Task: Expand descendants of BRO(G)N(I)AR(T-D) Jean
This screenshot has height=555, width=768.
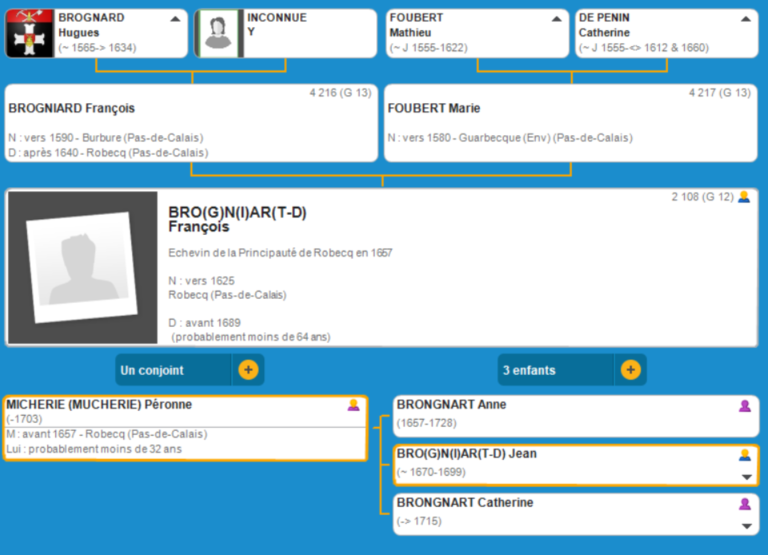Action: (745, 477)
